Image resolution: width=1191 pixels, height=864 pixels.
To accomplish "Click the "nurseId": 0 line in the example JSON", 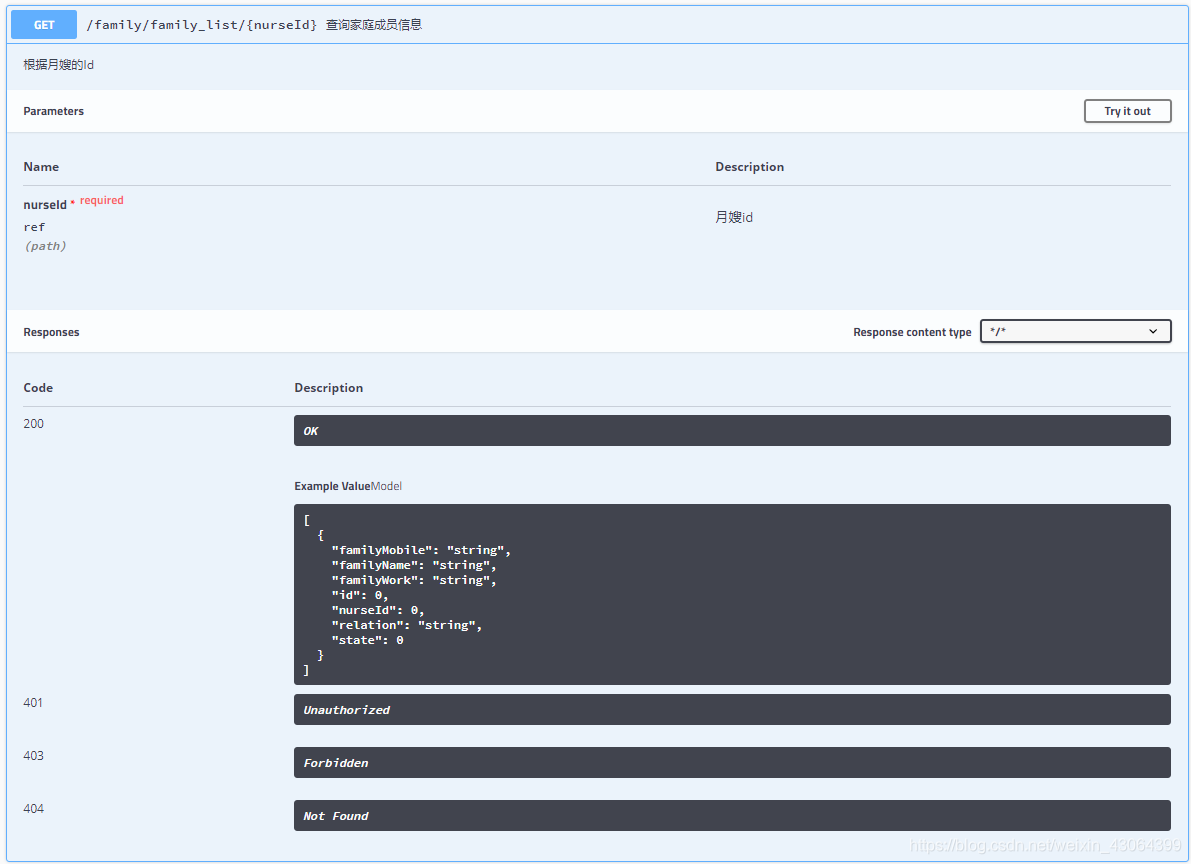I will click(x=378, y=610).
